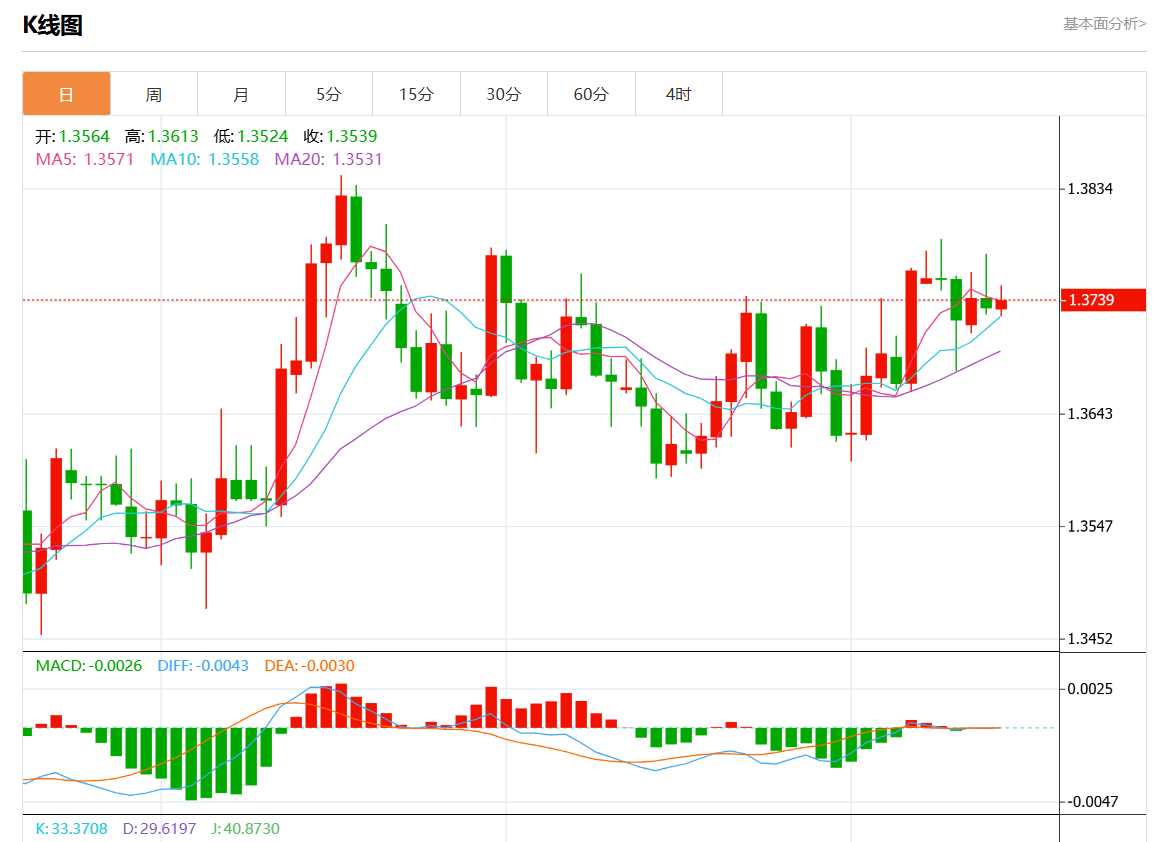Click the 1.3643 price axis label
The height and width of the screenshot is (842, 1168).
pos(1090,414)
